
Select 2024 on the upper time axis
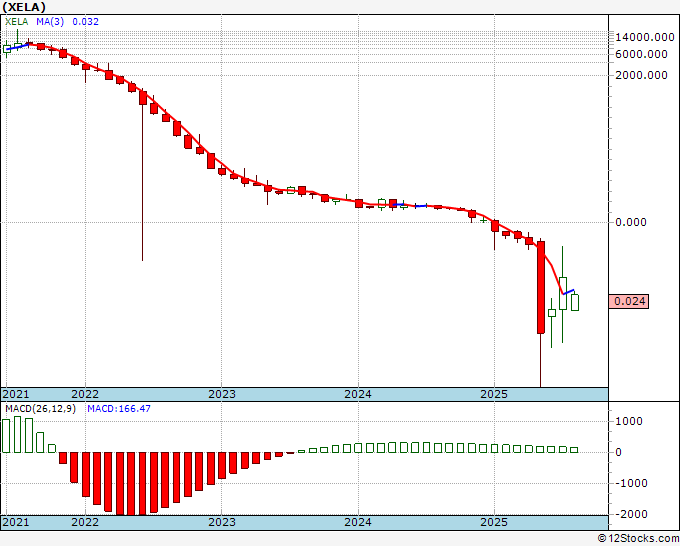358,394
